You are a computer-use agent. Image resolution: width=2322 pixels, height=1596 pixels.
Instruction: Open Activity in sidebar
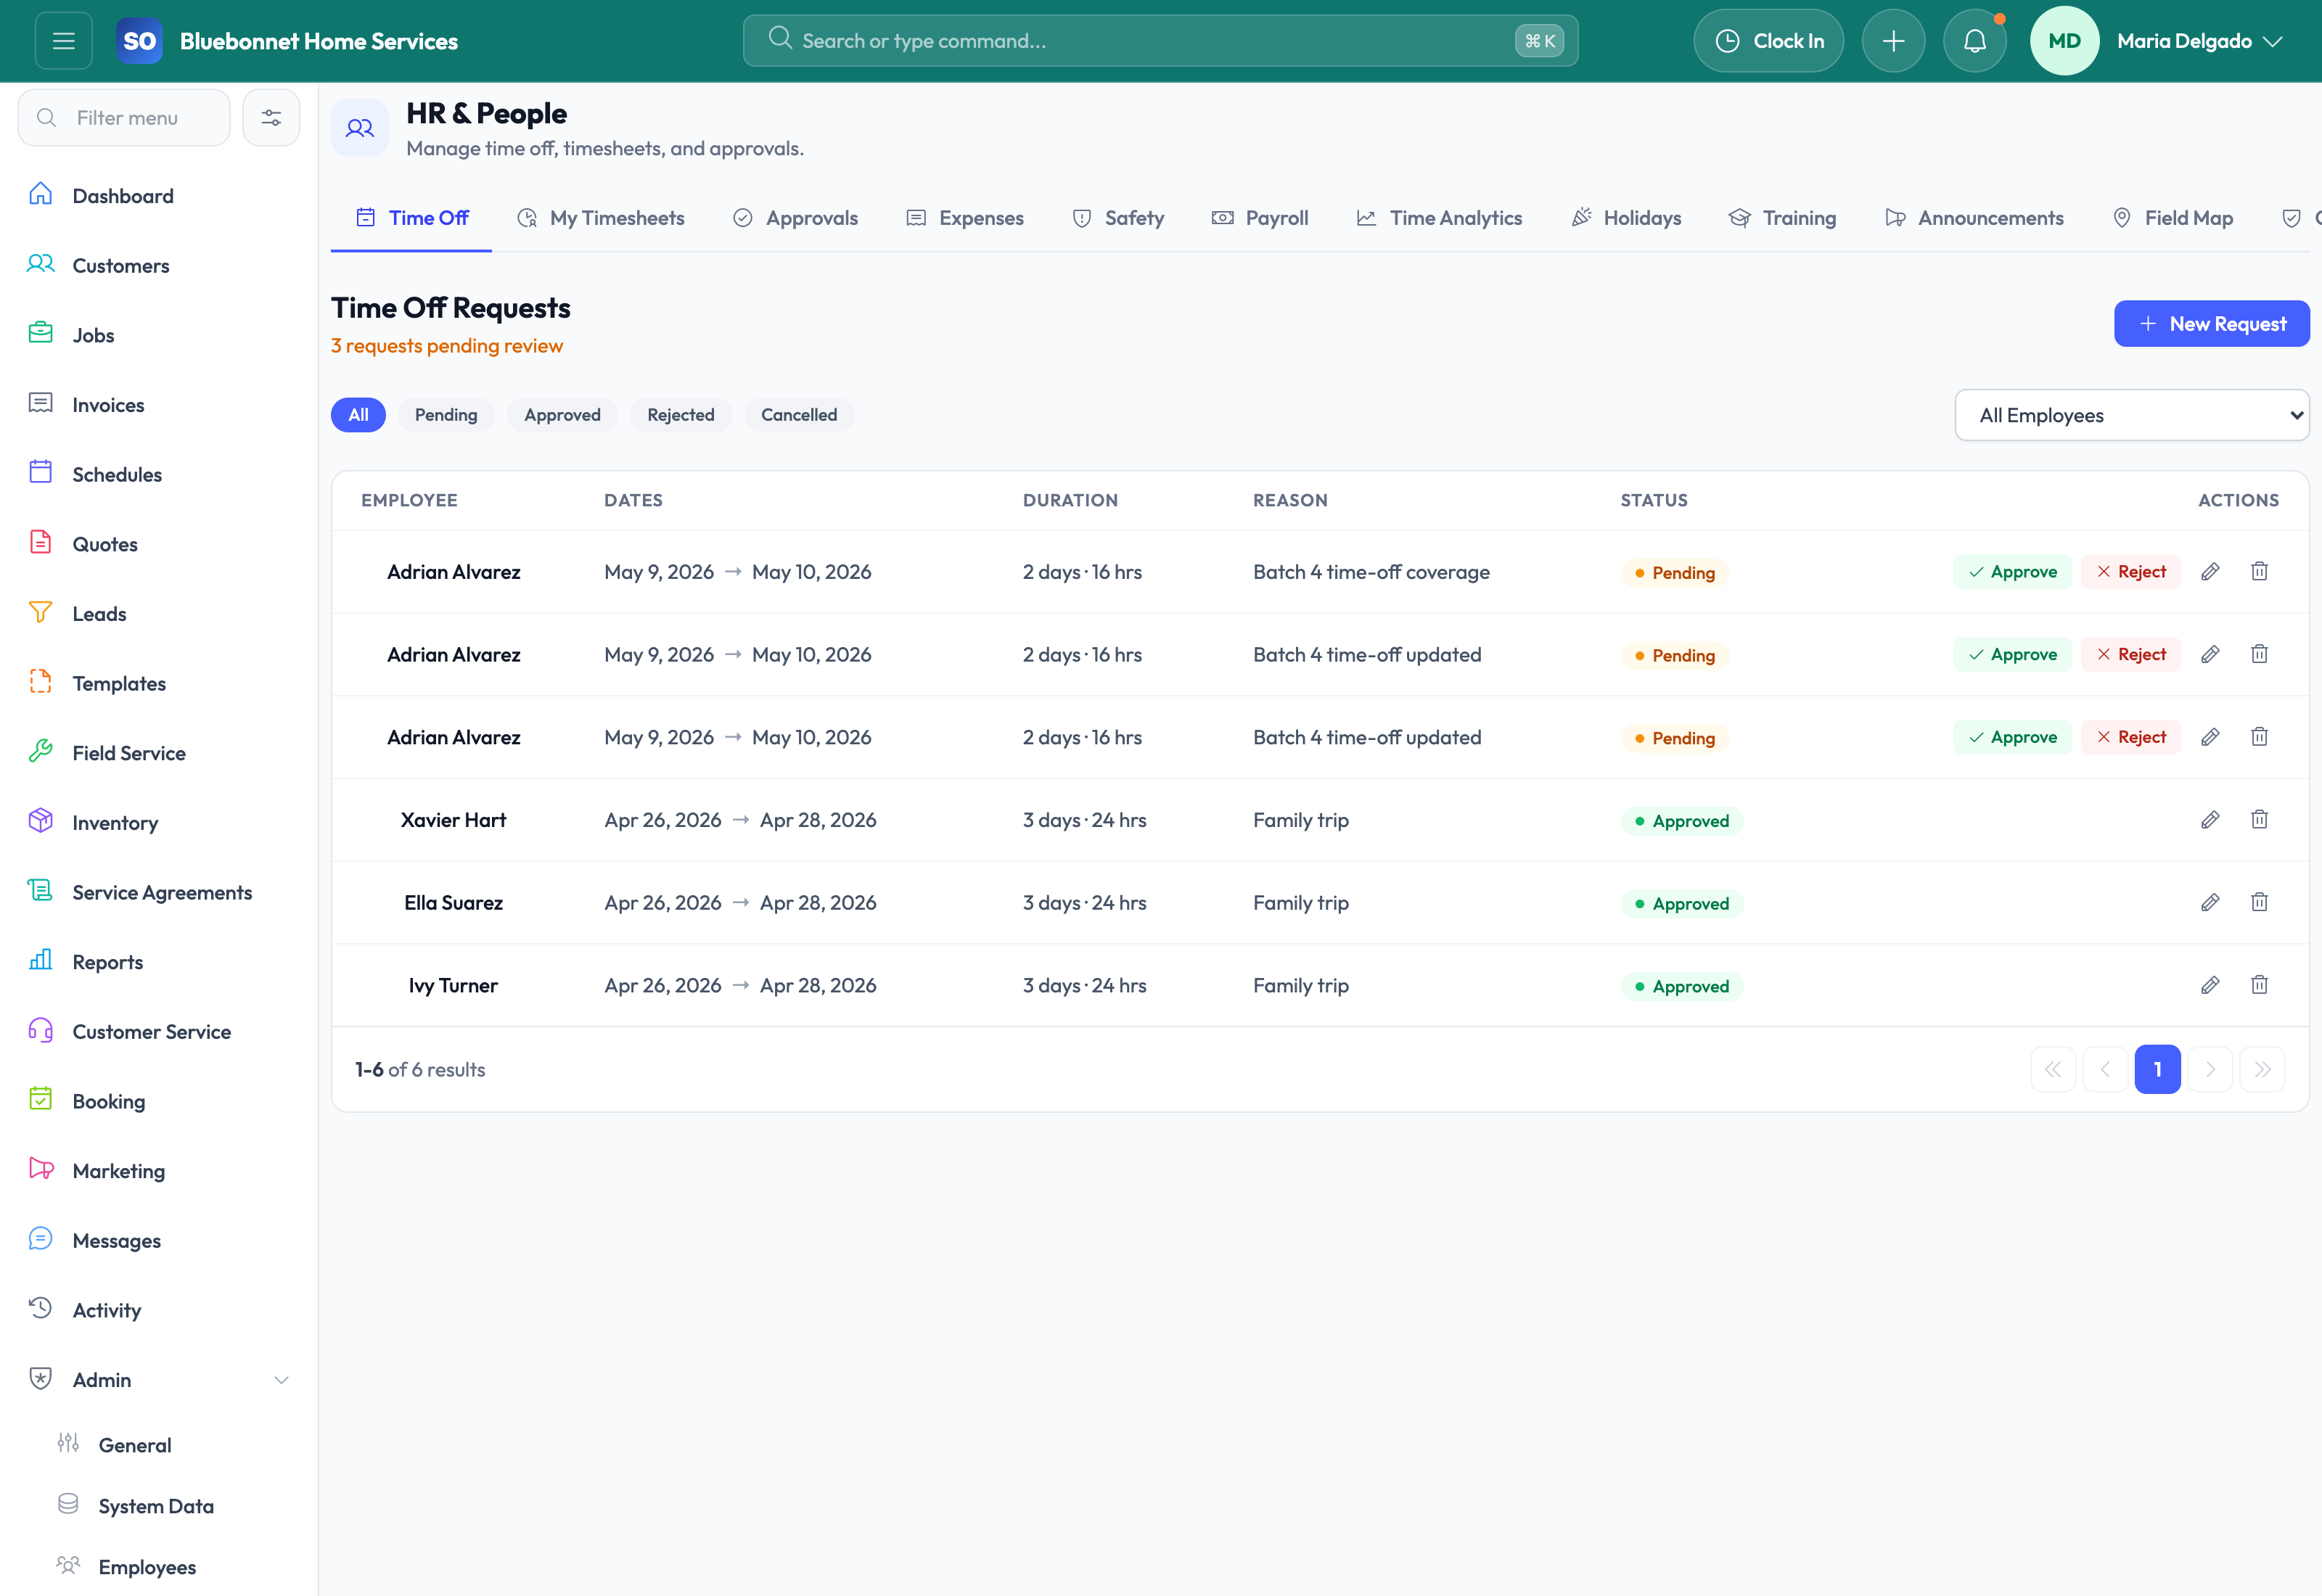tap(159, 1310)
